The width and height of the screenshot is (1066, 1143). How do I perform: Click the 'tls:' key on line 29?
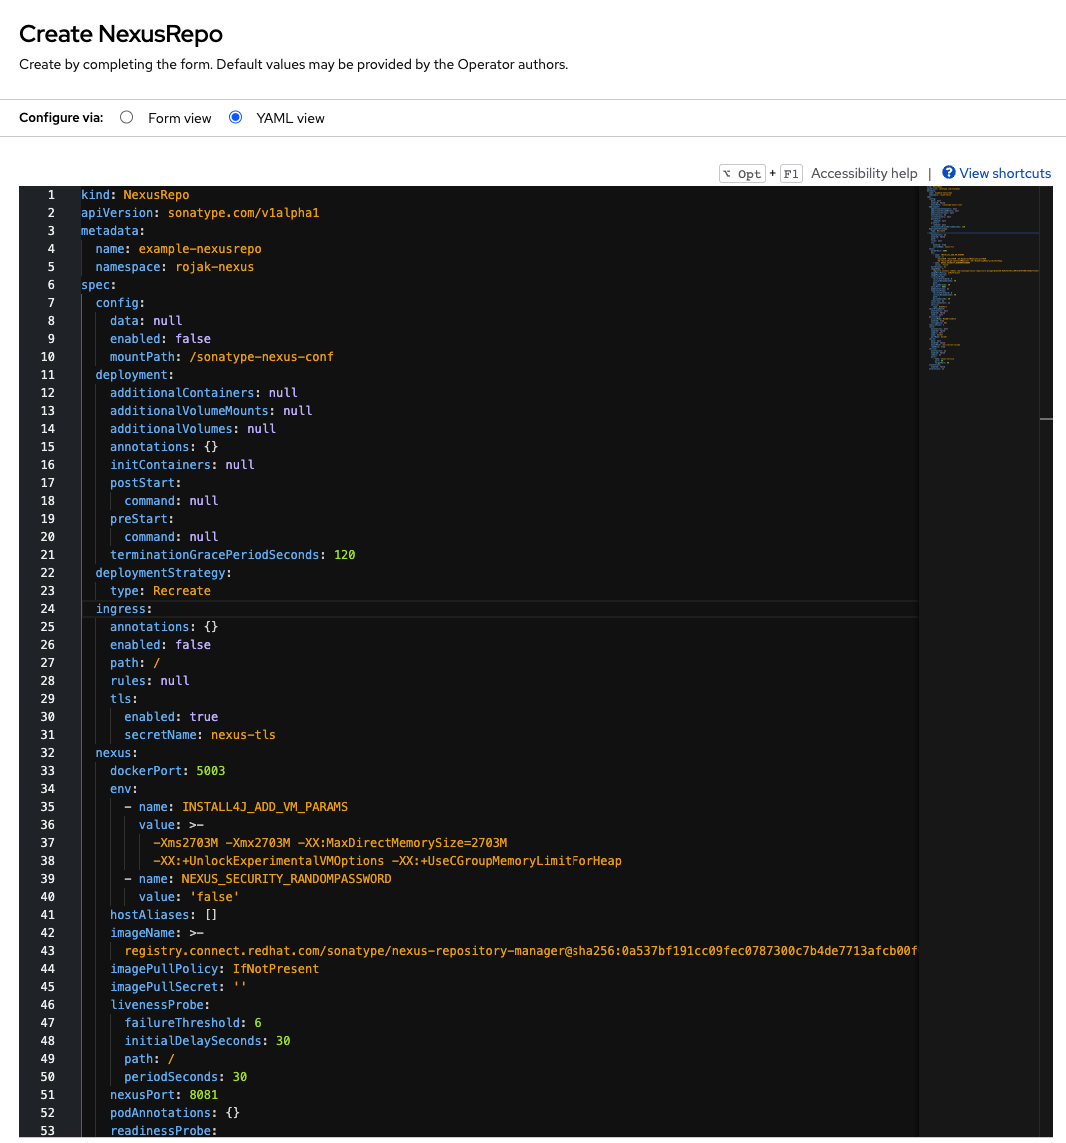tap(124, 698)
